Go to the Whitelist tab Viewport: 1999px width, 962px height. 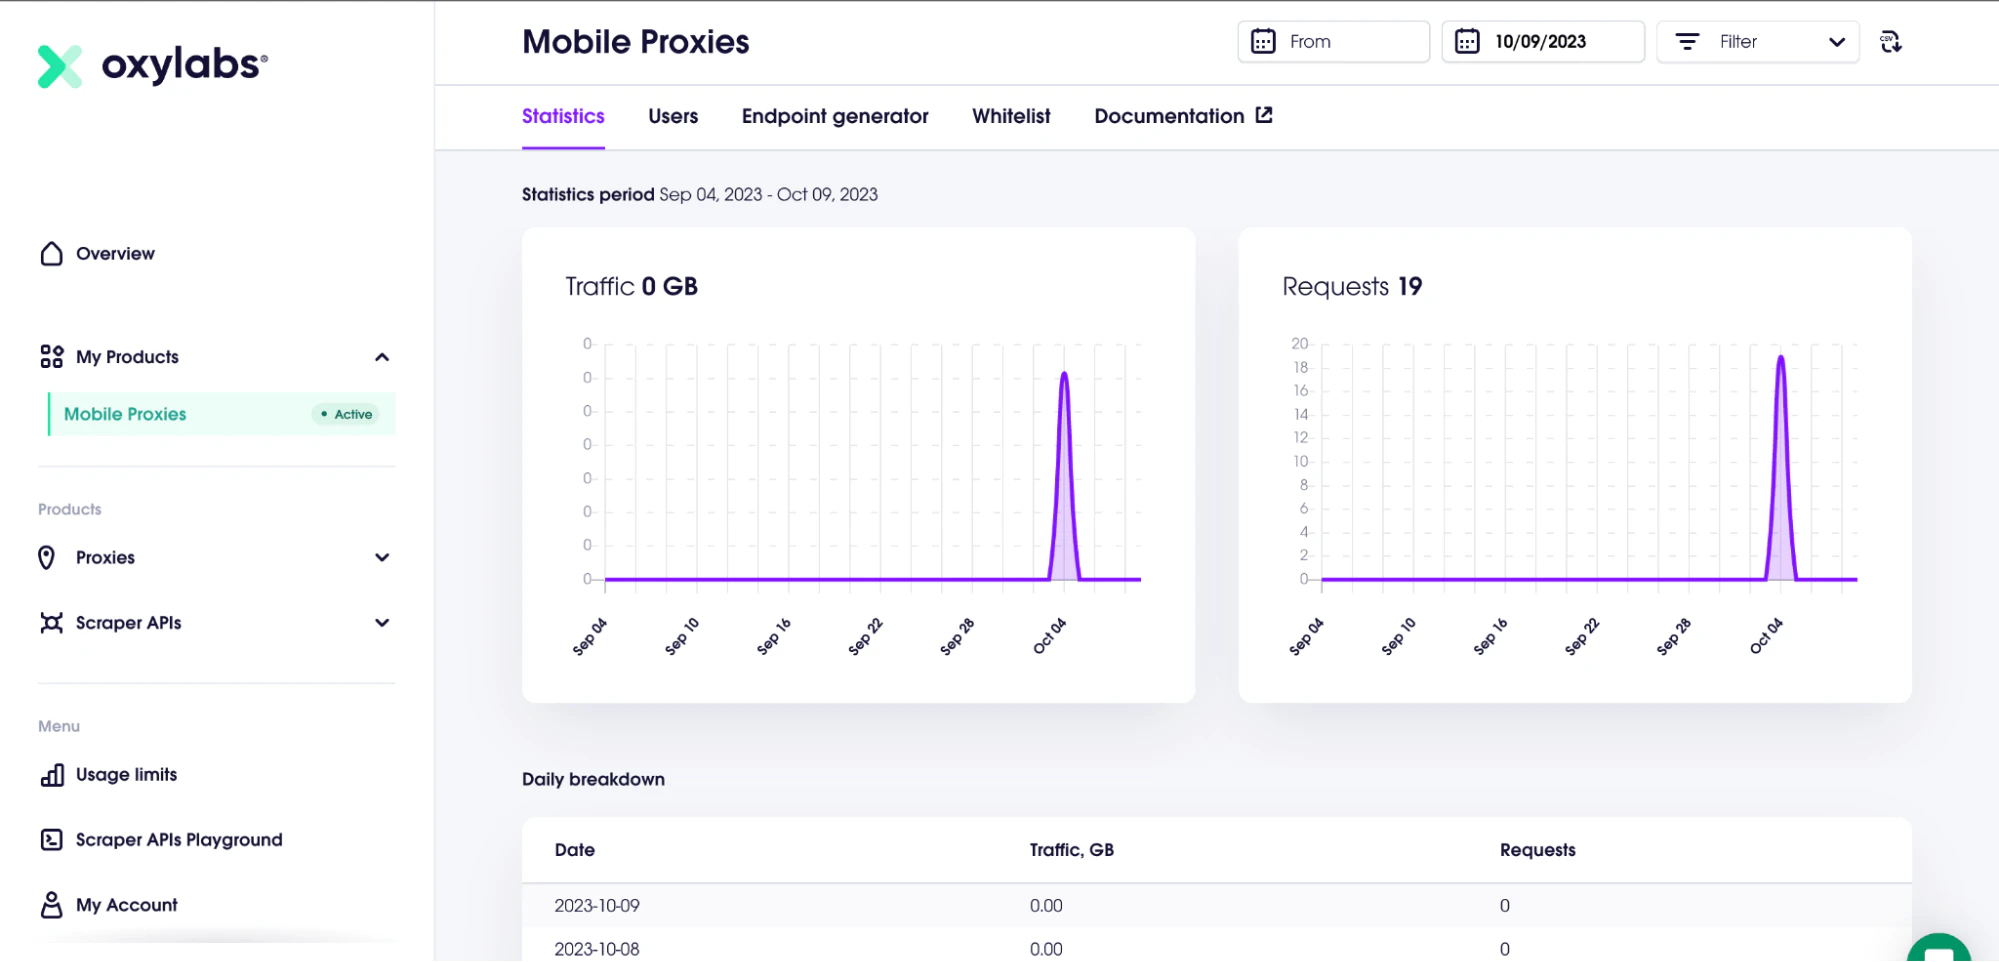click(x=1011, y=116)
